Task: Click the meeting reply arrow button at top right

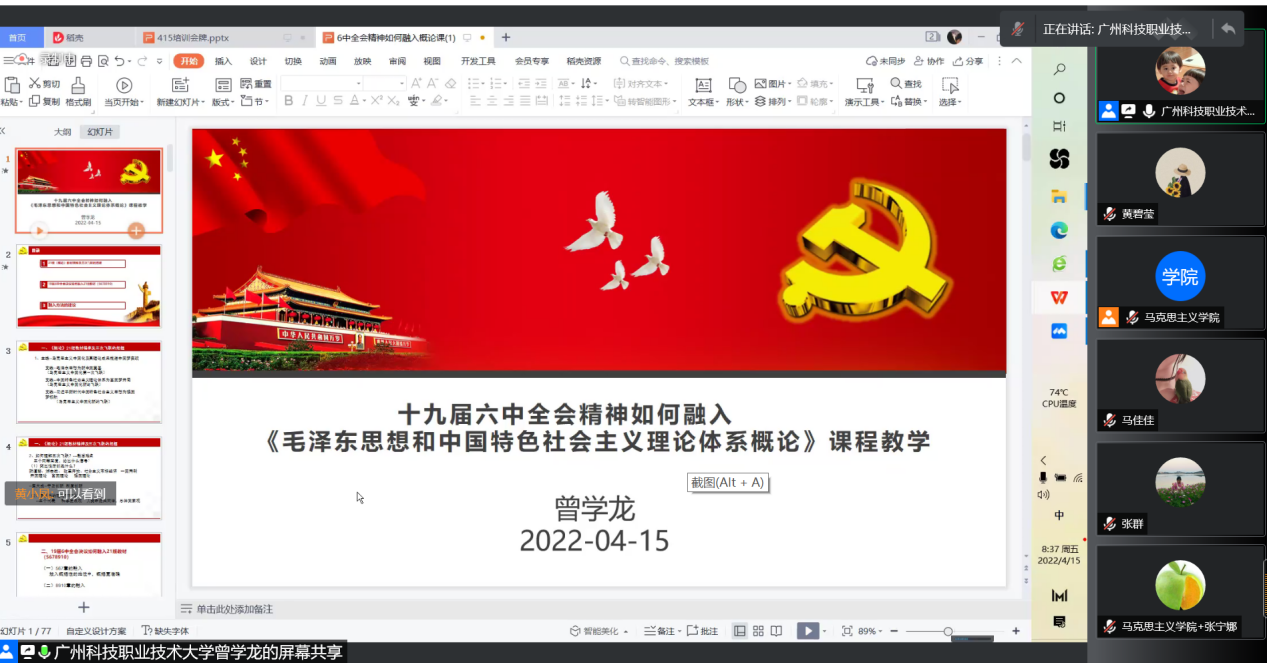Action: tap(1227, 29)
